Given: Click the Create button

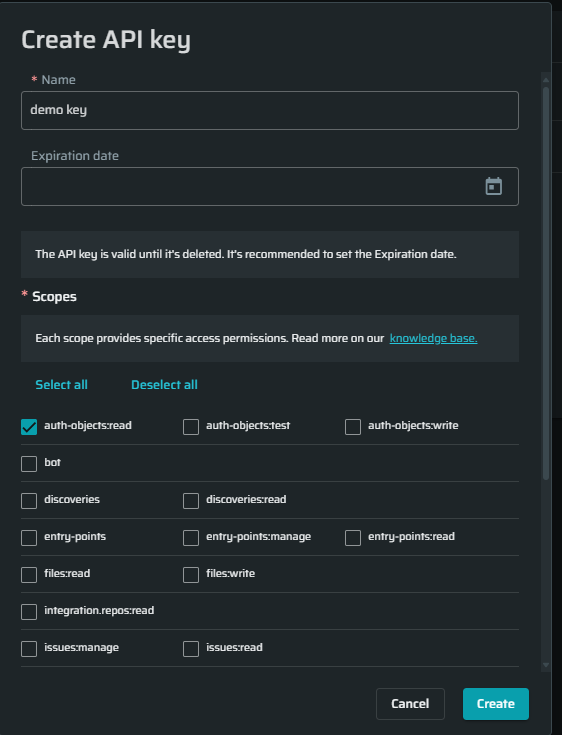Looking at the screenshot, I should [496, 704].
